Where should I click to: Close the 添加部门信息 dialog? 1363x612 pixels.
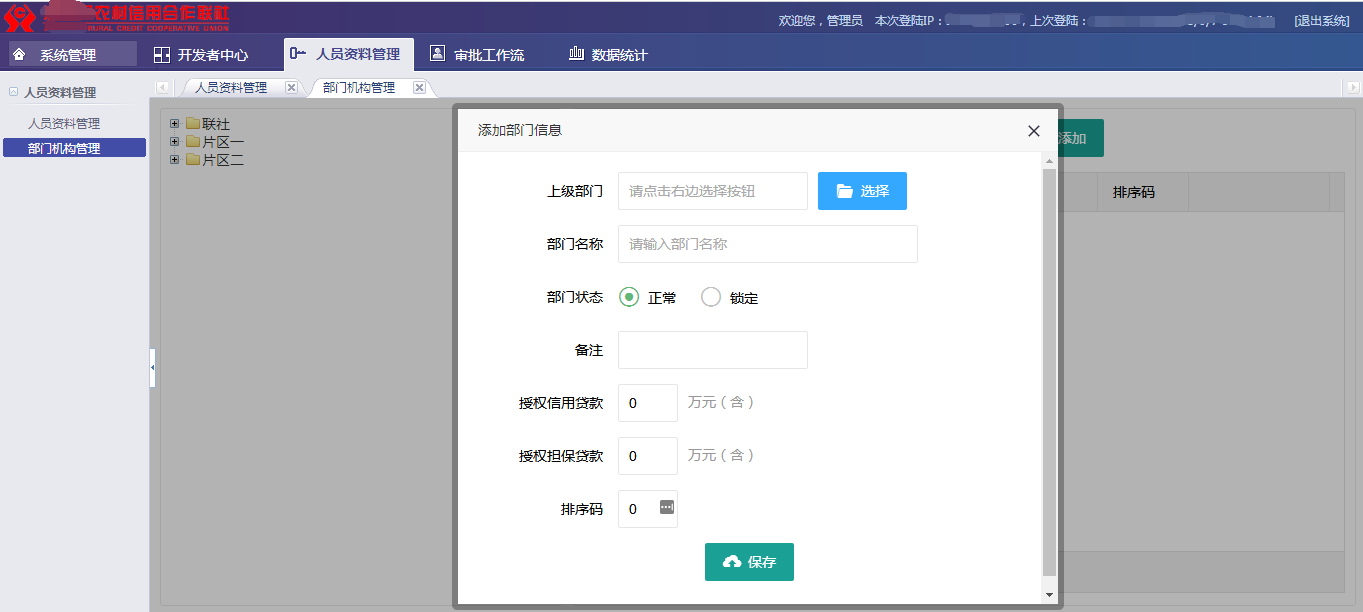(1034, 131)
